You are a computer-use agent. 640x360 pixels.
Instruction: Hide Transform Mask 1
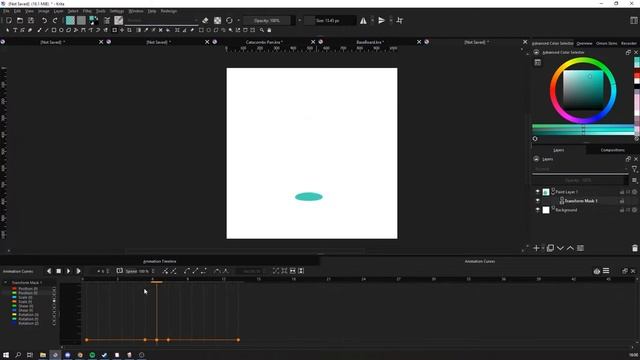[538, 201]
